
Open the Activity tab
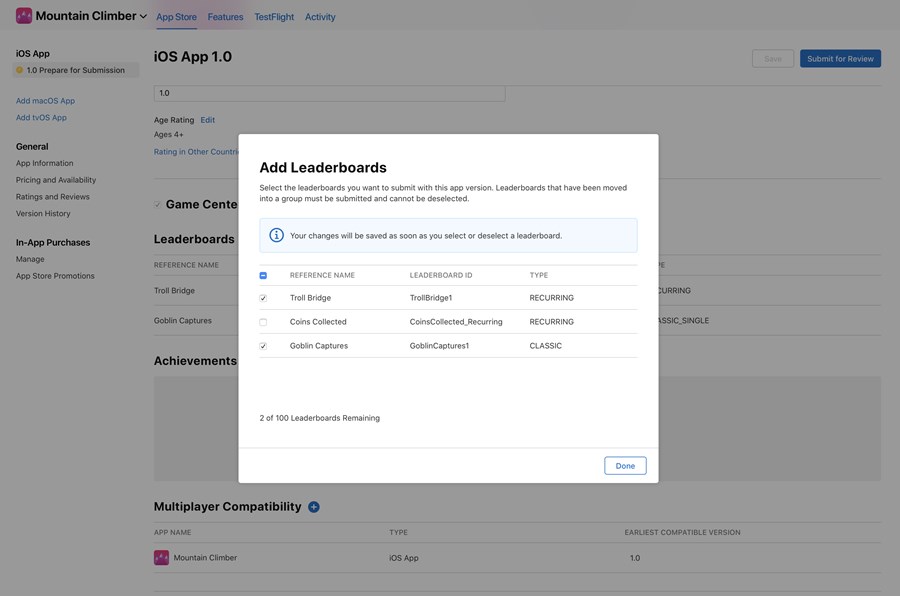click(x=320, y=17)
